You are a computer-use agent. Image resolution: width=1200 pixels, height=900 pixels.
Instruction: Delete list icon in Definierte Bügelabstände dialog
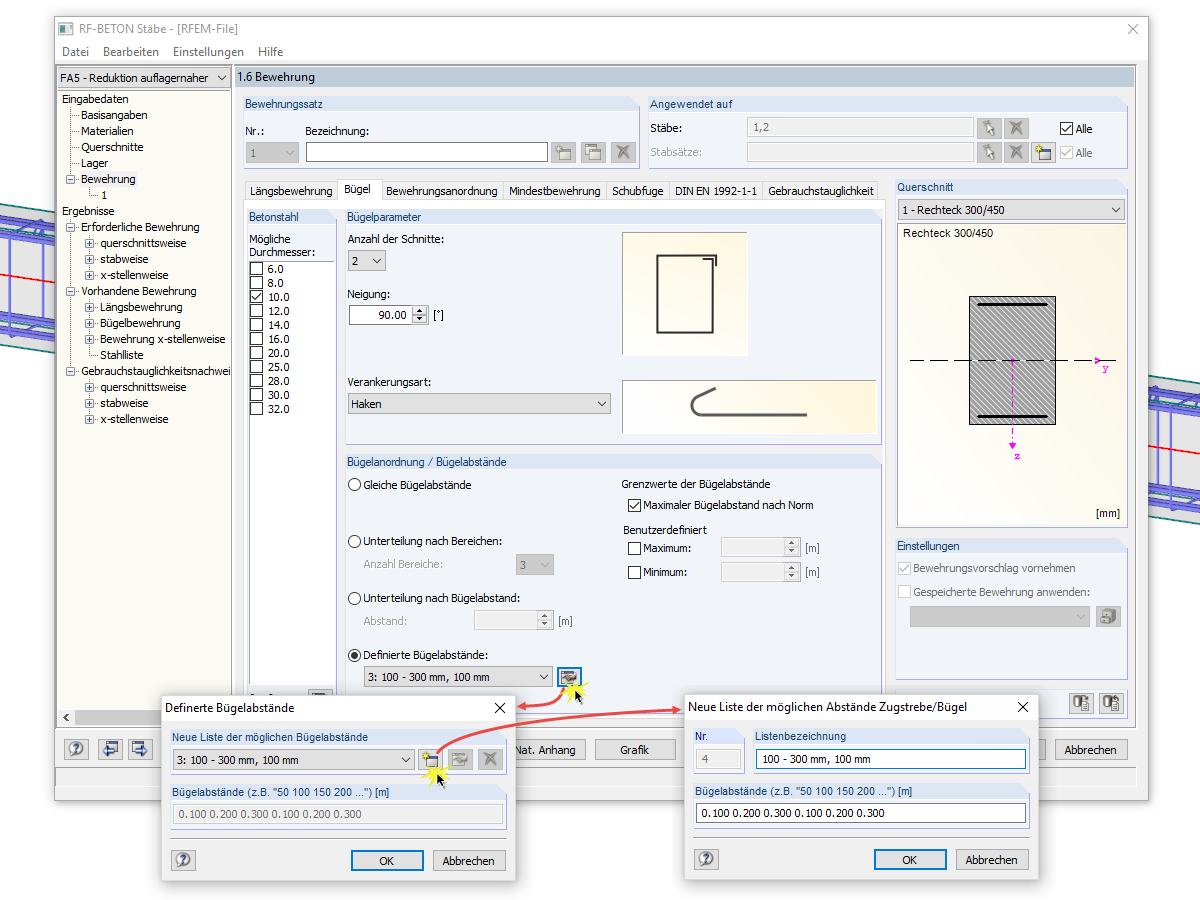(488, 760)
